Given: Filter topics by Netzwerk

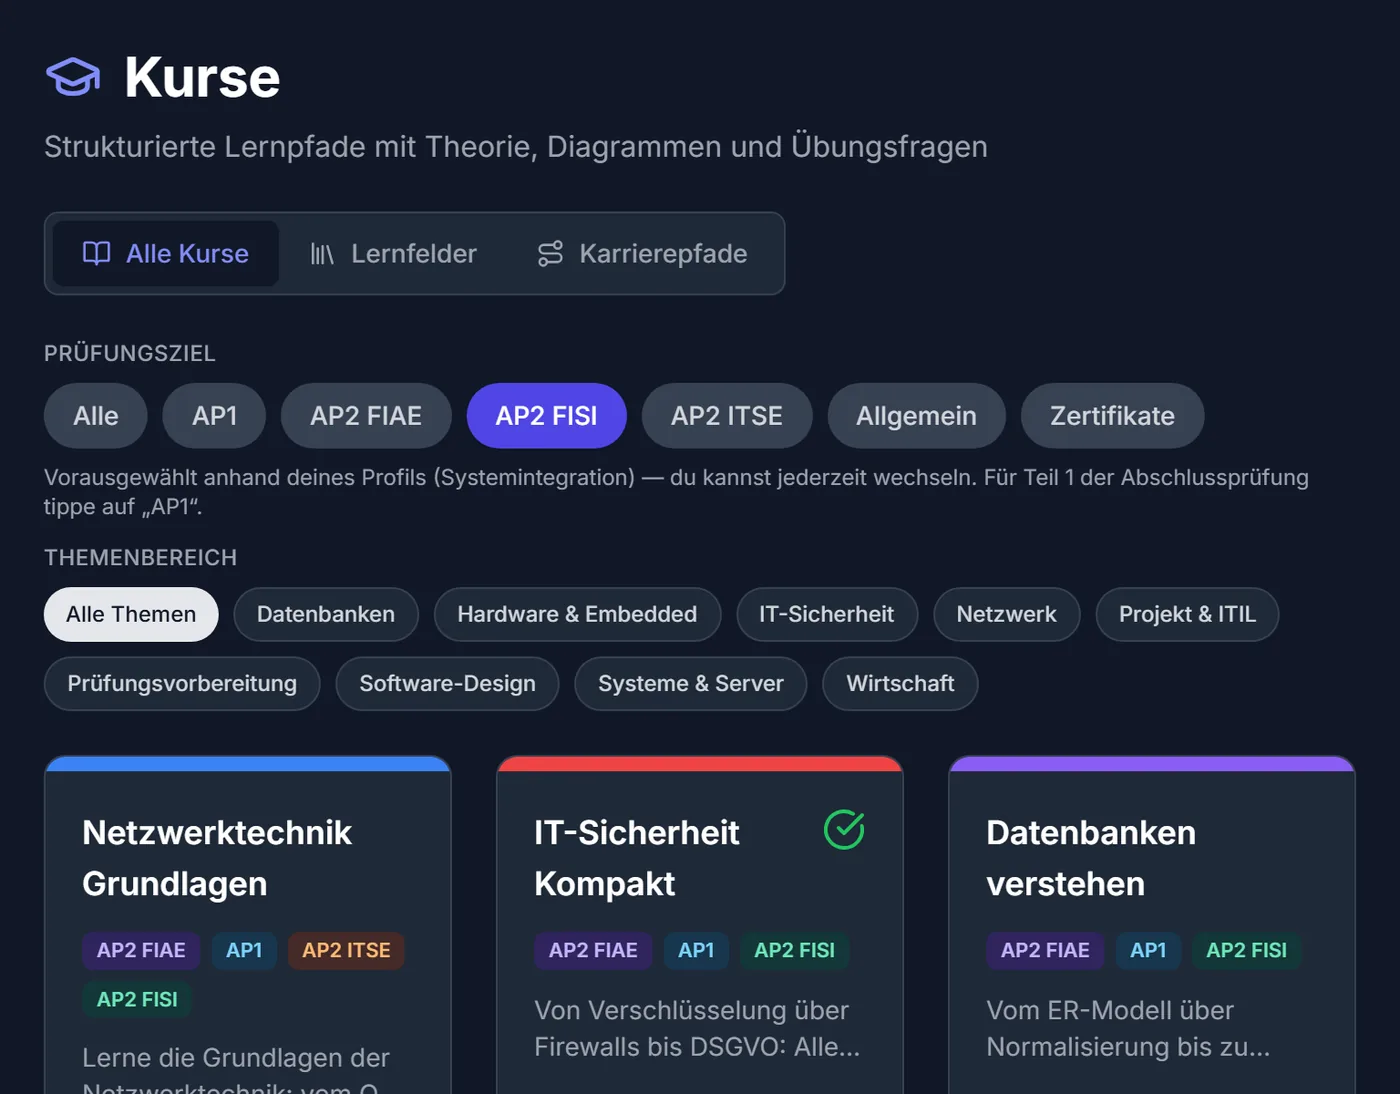Looking at the screenshot, I should 1007,614.
